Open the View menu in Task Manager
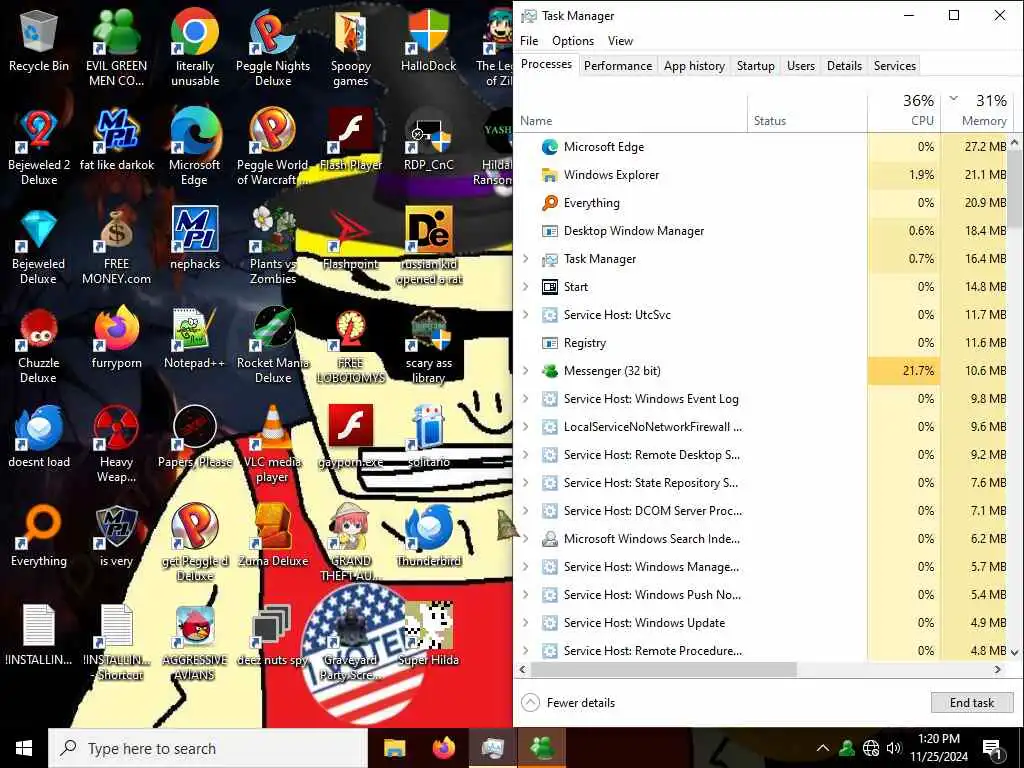 (x=620, y=40)
